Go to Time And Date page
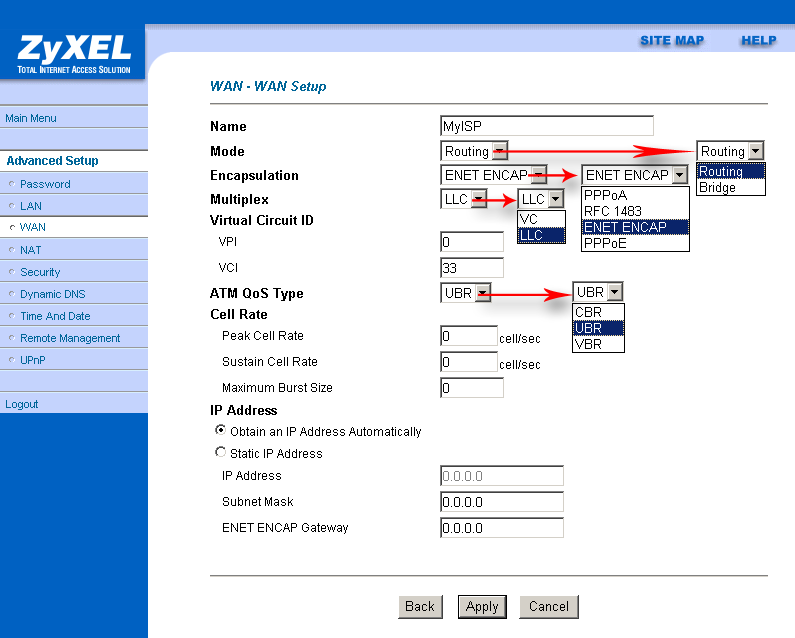The width and height of the screenshot is (795, 638). (55, 316)
